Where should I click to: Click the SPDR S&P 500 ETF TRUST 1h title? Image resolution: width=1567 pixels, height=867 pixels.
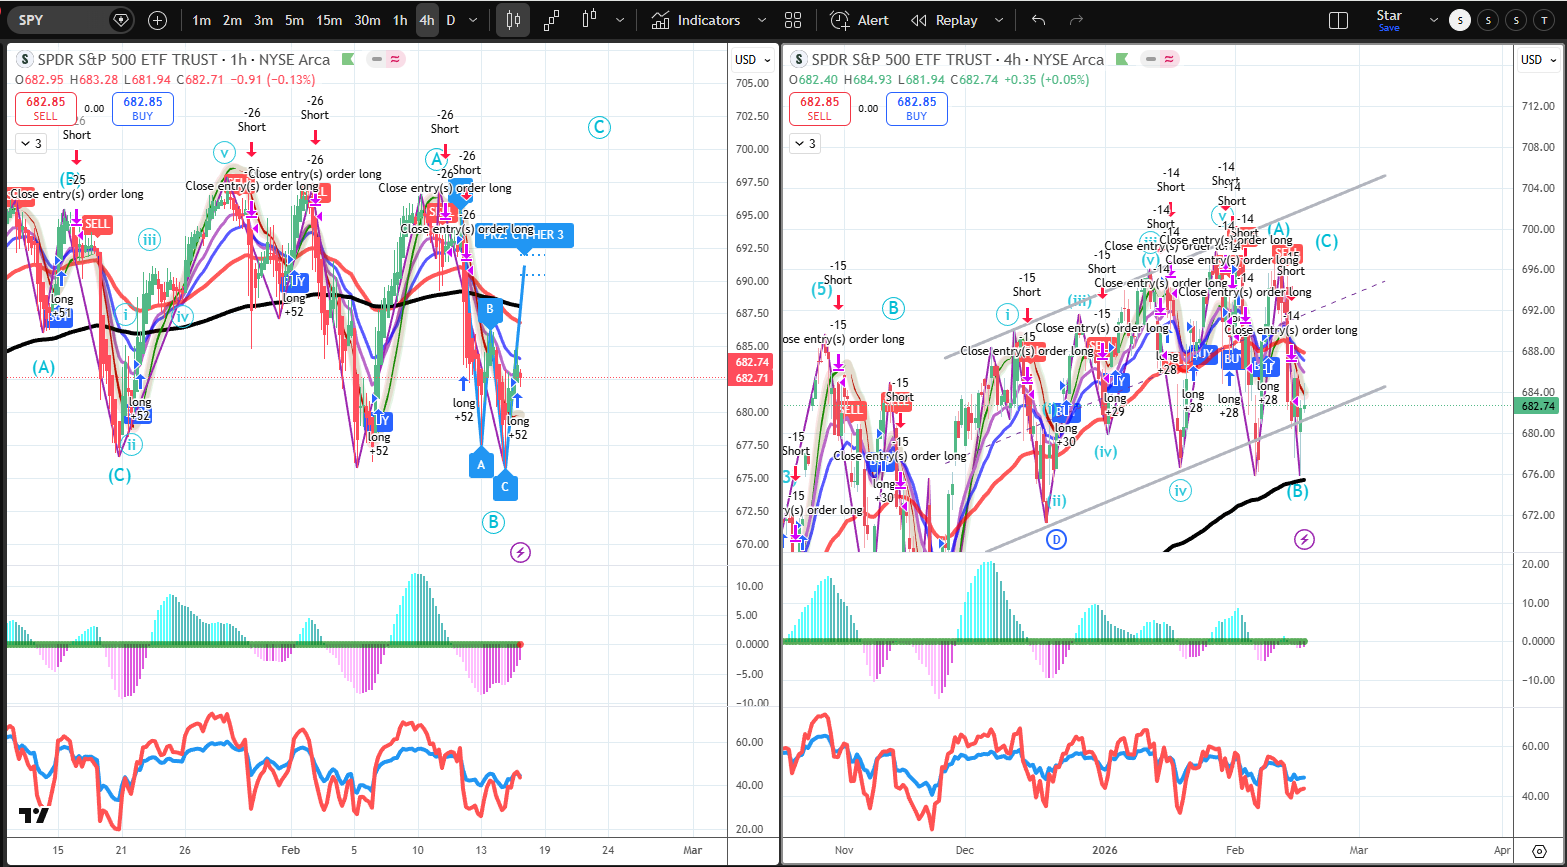click(184, 60)
